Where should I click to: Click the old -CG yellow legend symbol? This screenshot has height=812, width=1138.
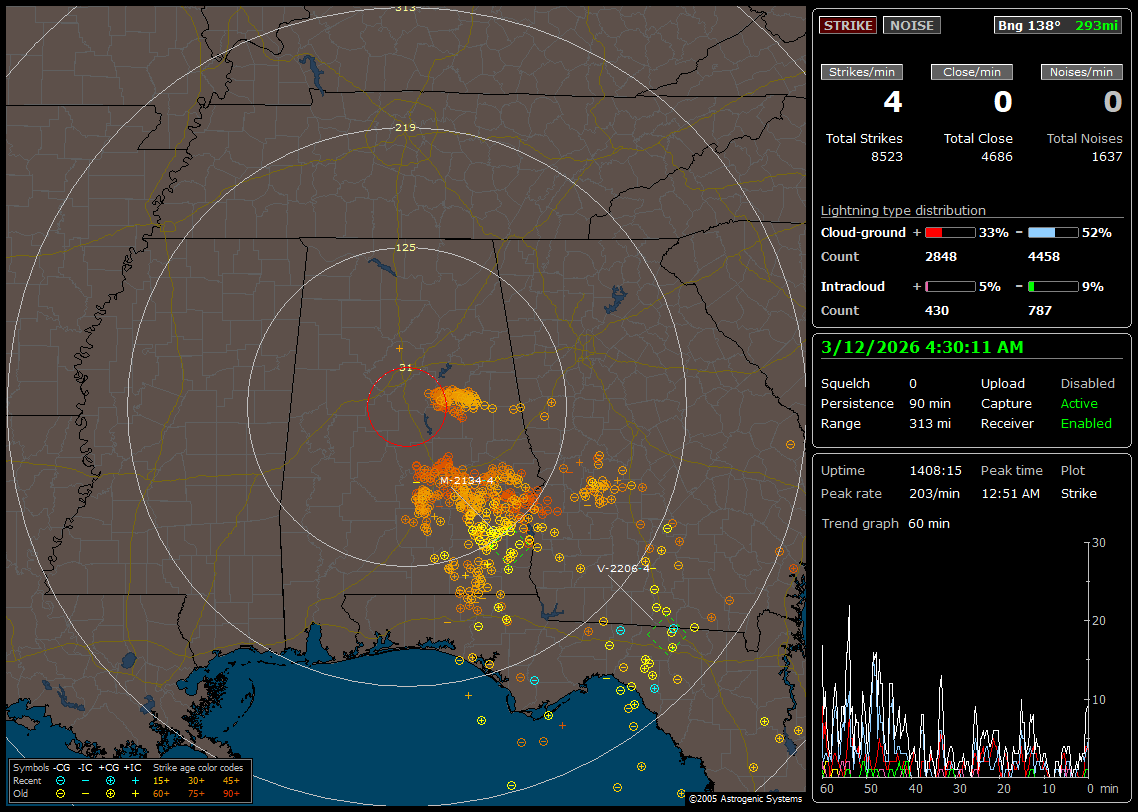tap(61, 793)
